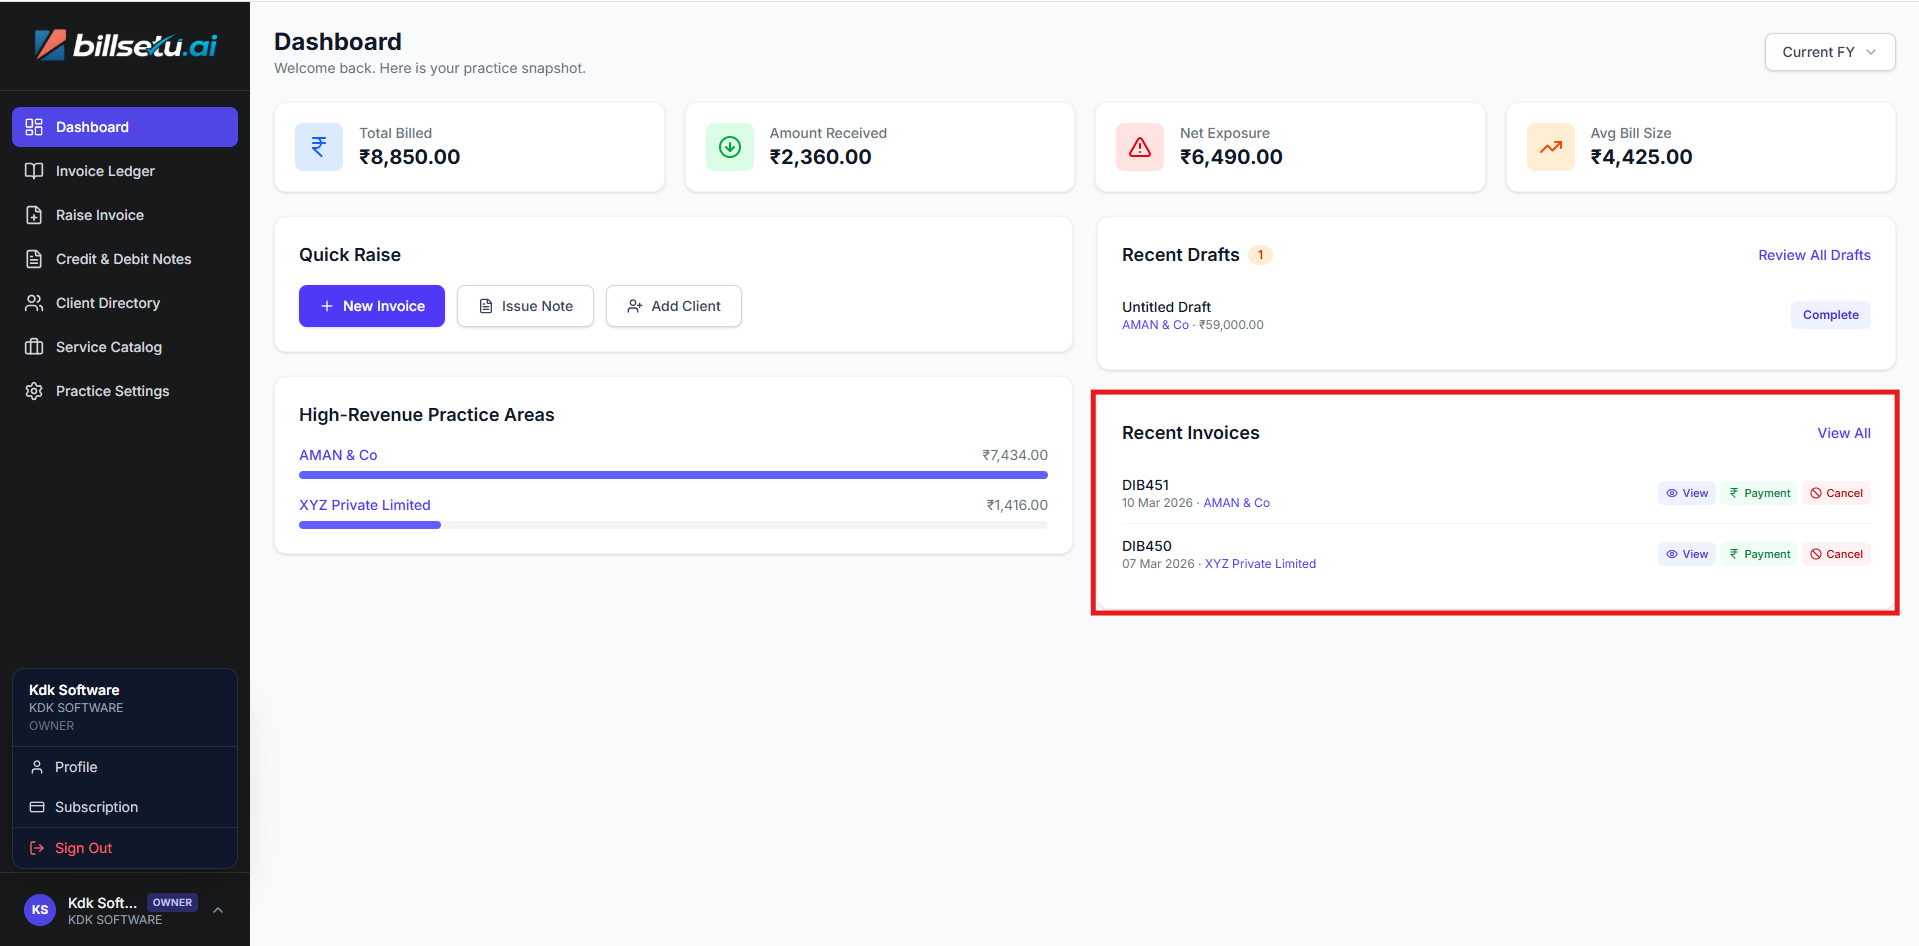Open Credit & Debit Notes menu
Screen dimensions: 1919x946
coord(123,259)
